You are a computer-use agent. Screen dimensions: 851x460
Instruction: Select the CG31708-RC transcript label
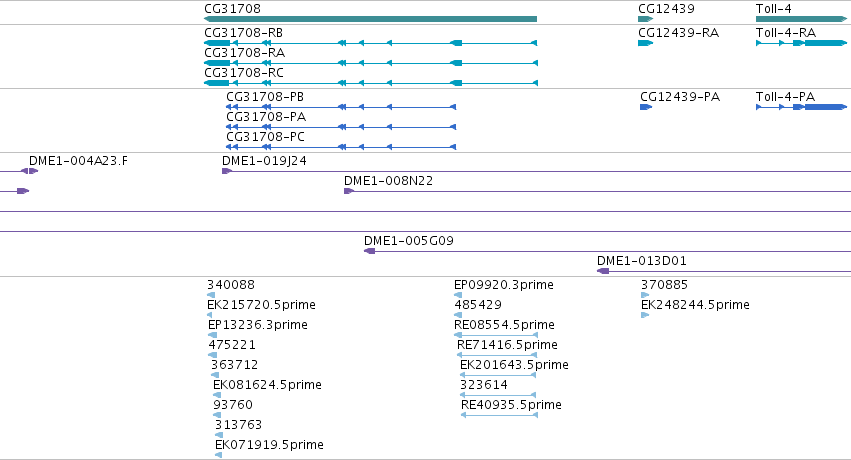[x=244, y=73]
